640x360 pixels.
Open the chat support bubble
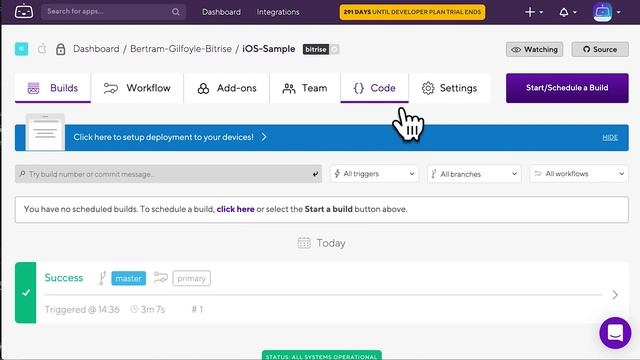point(615,333)
